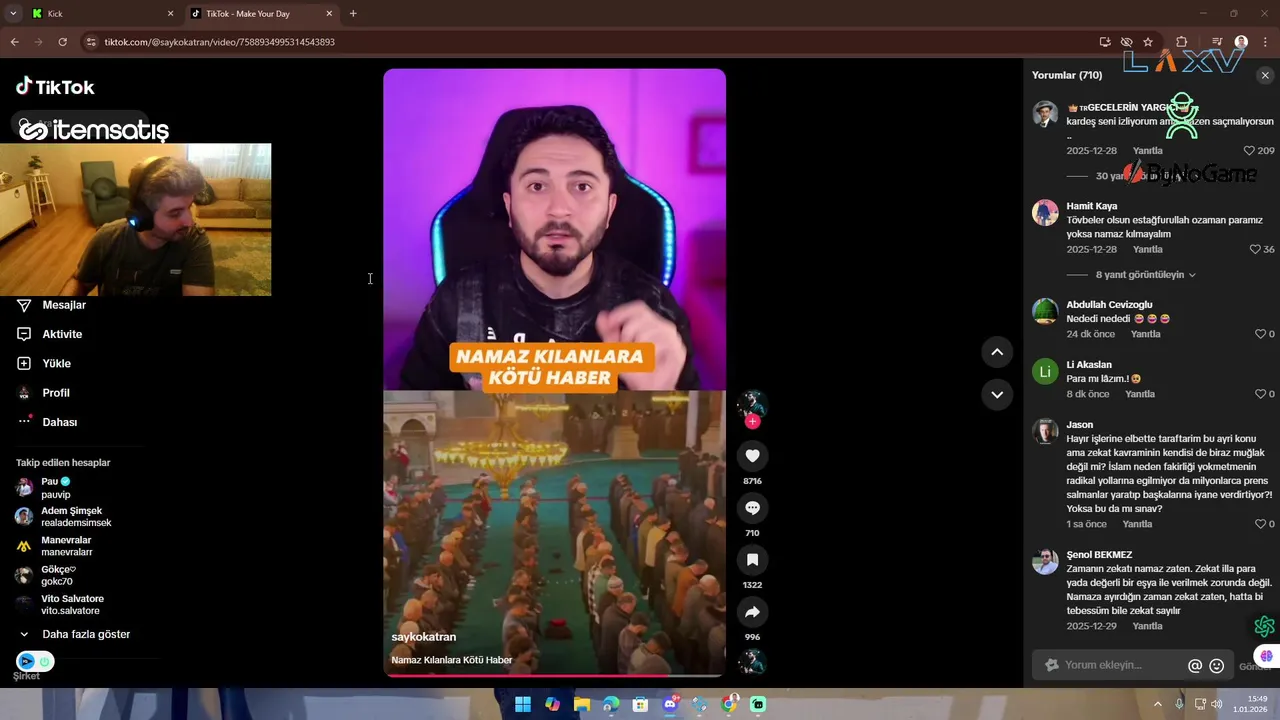Open Windows Start menu
The width and height of the screenshot is (1280, 720).
[523, 705]
